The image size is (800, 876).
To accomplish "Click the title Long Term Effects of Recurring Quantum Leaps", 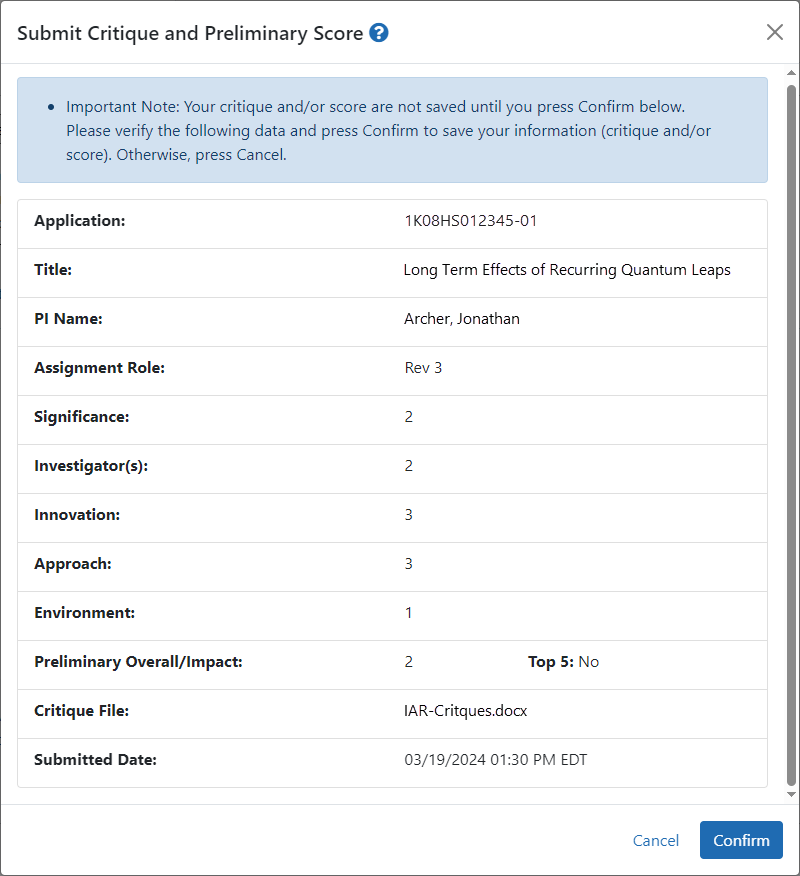I will [x=566, y=270].
